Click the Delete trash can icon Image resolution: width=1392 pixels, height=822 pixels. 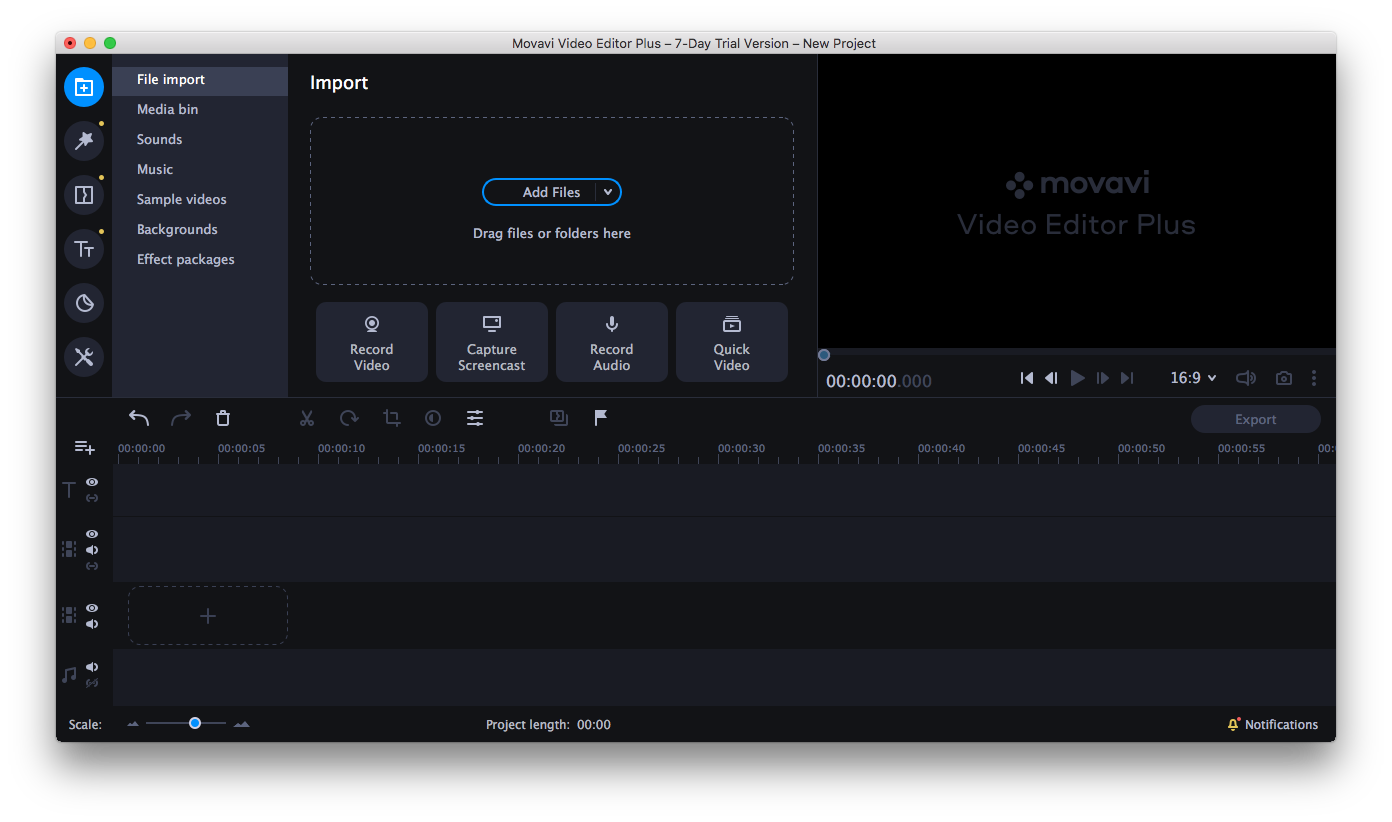[x=223, y=418]
